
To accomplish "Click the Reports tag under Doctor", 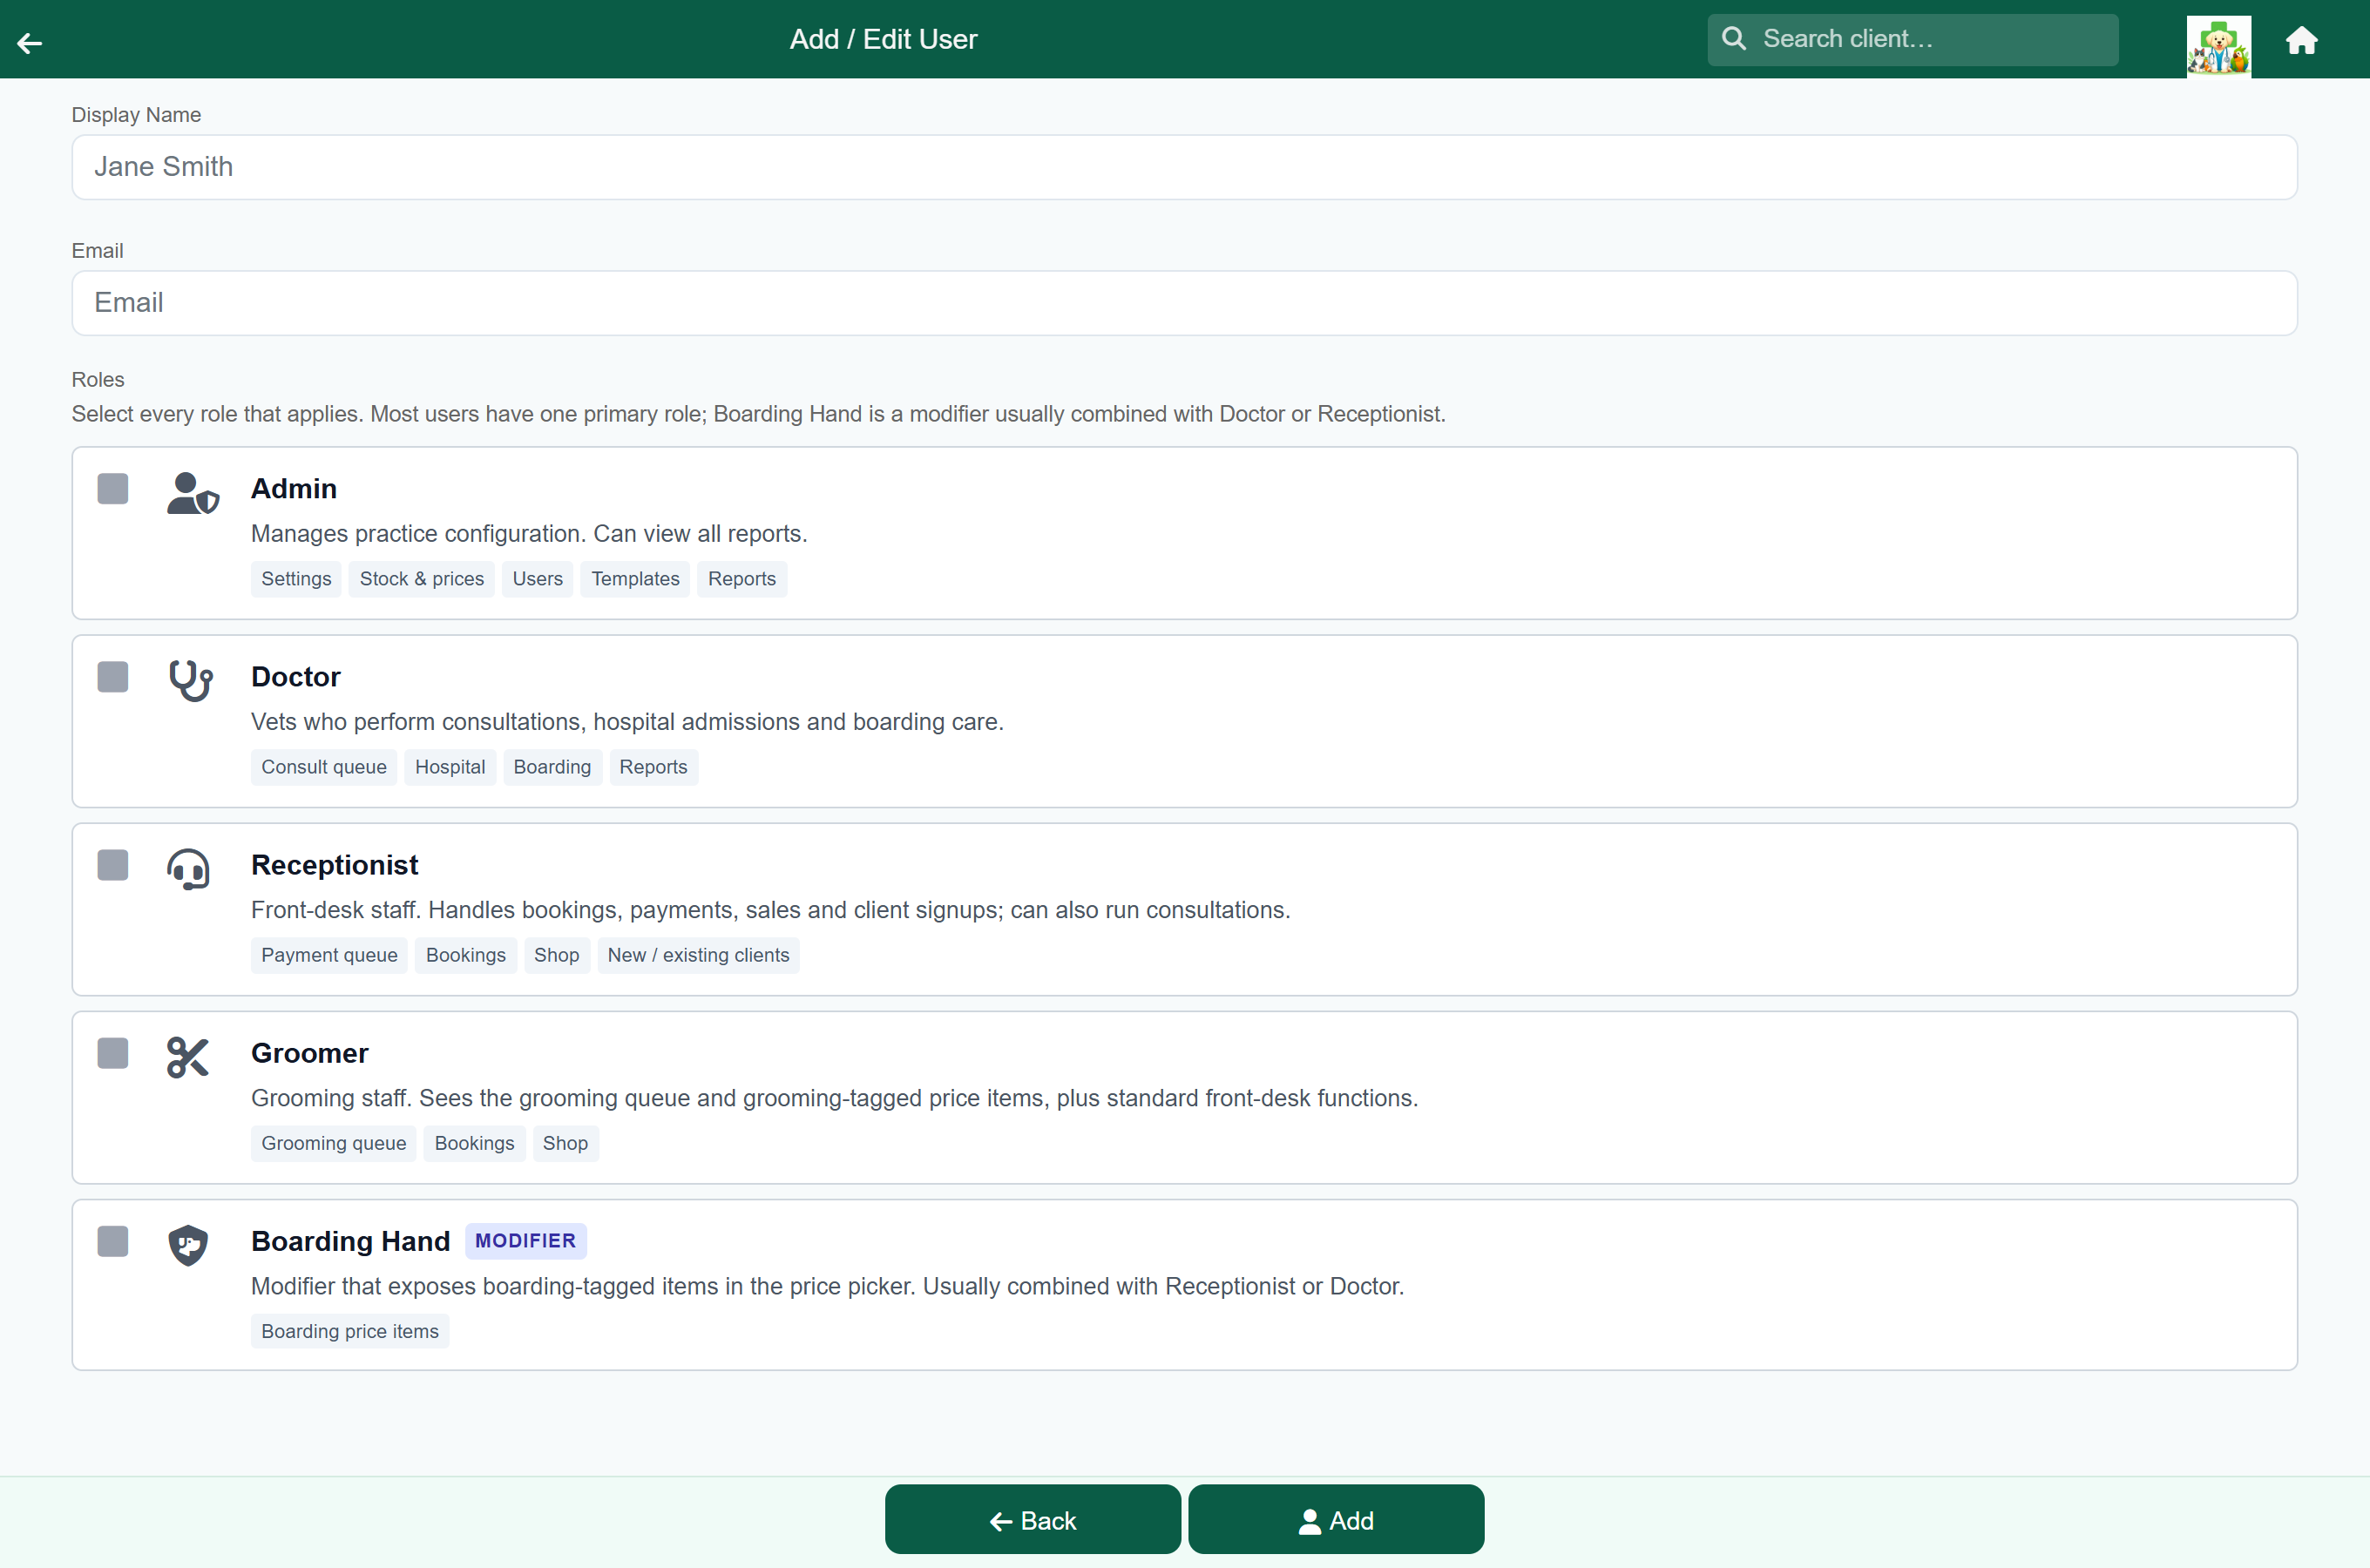I will click(654, 767).
